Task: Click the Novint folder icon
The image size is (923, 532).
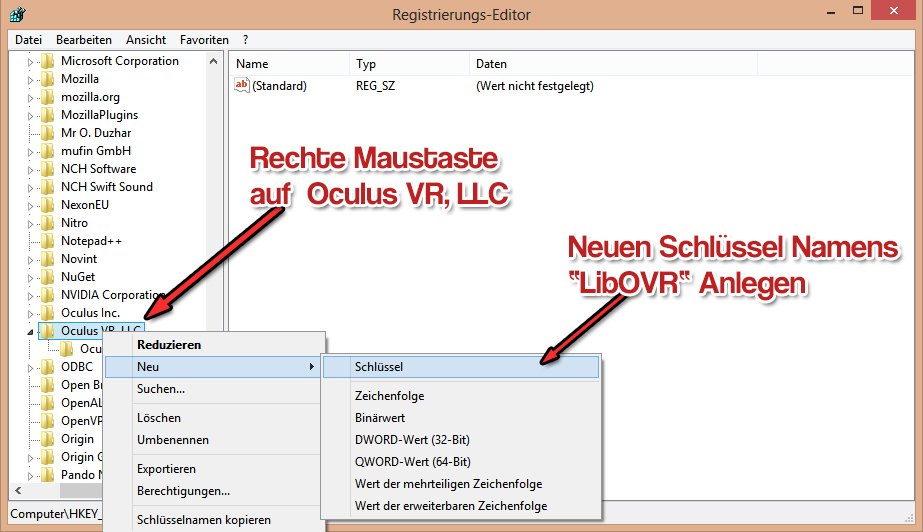Action: tap(48, 259)
